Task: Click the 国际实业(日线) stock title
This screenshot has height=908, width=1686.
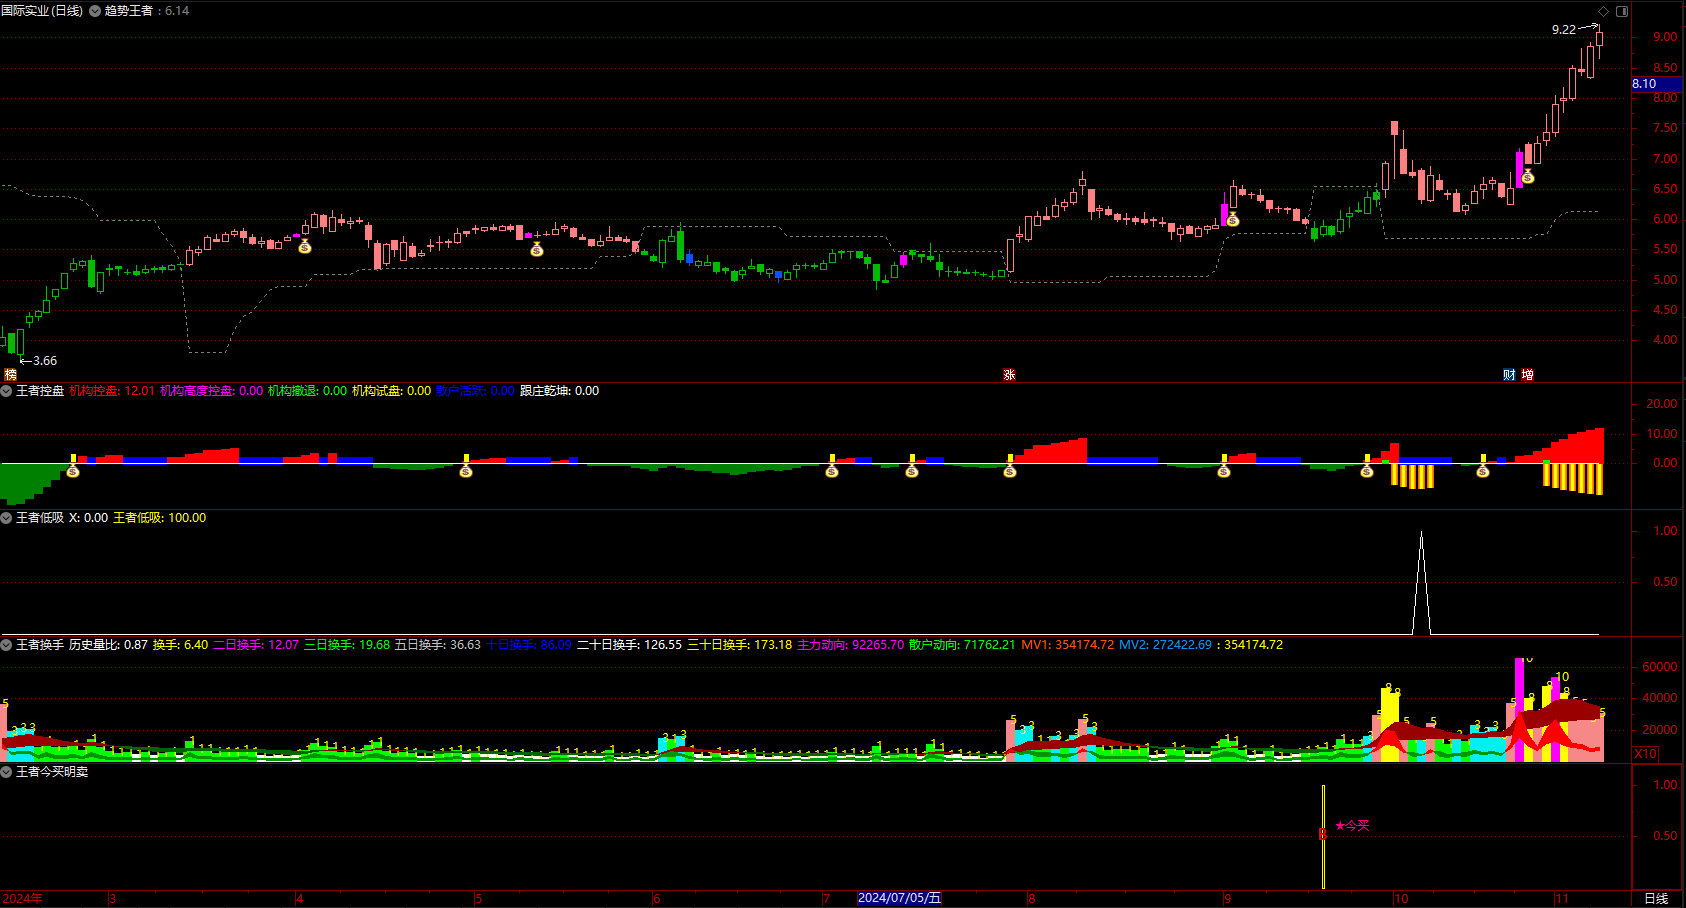Action: 42,11
